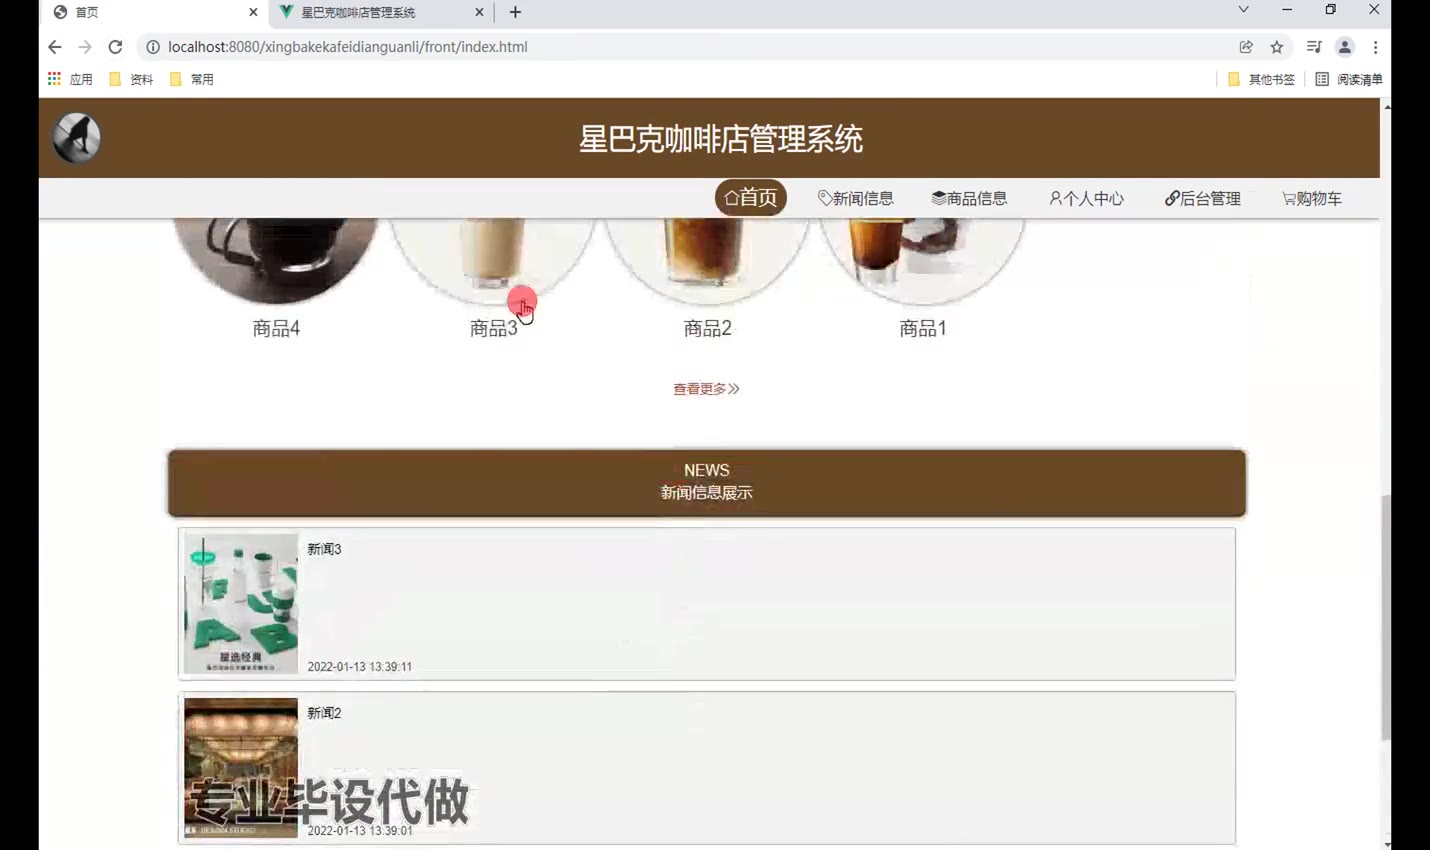
Task: Open 个人中心 in navigation menu
Action: tap(1086, 198)
